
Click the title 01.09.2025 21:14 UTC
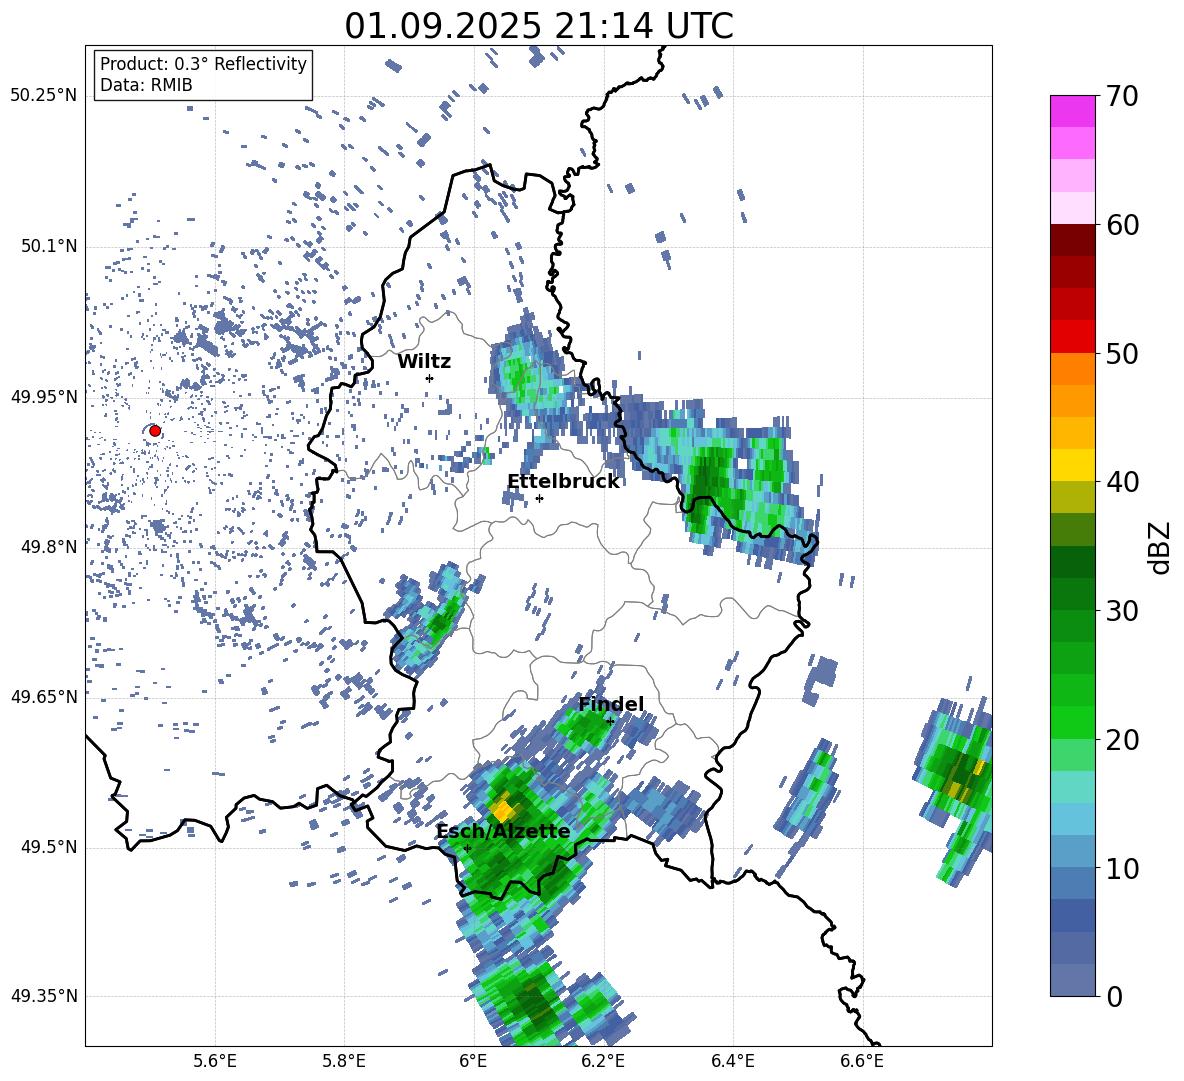pyautogui.click(x=539, y=26)
